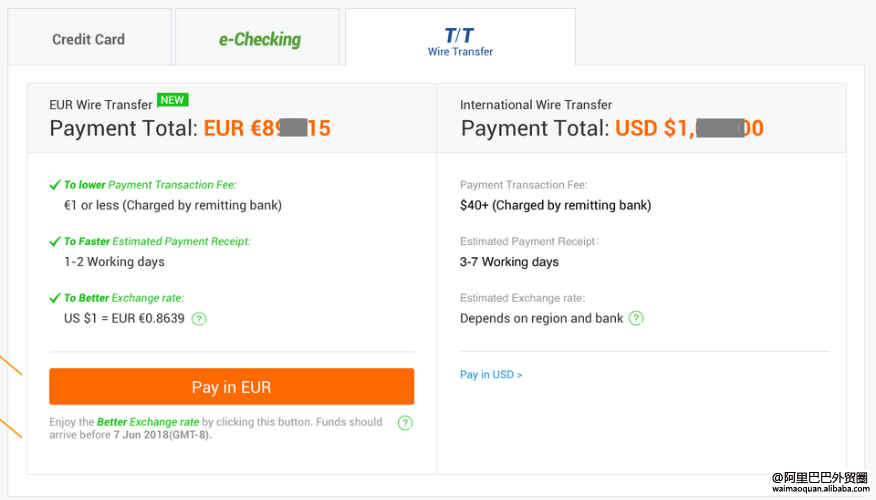The width and height of the screenshot is (876, 500).
Task: Click checkmark next to lower Payment Transaction Fee
Action: tap(55, 185)
